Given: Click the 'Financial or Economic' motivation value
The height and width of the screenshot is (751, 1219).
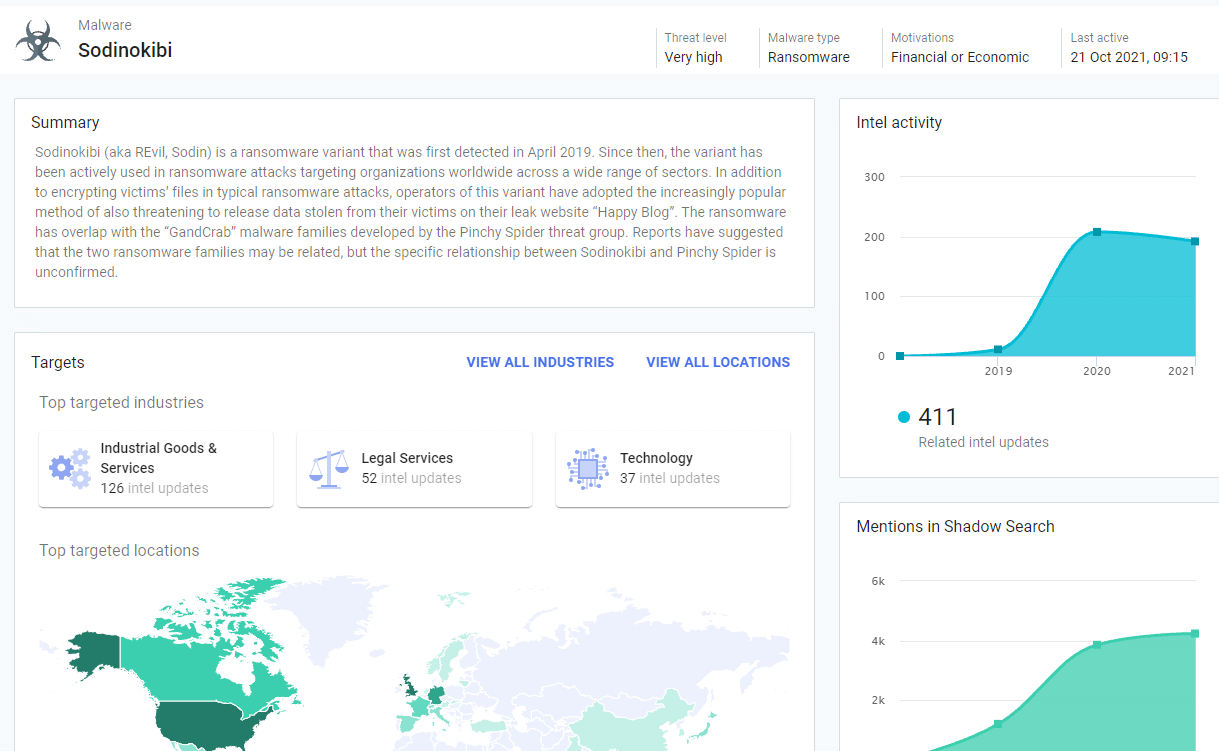Looking at the screenshot, I should 960,57.
